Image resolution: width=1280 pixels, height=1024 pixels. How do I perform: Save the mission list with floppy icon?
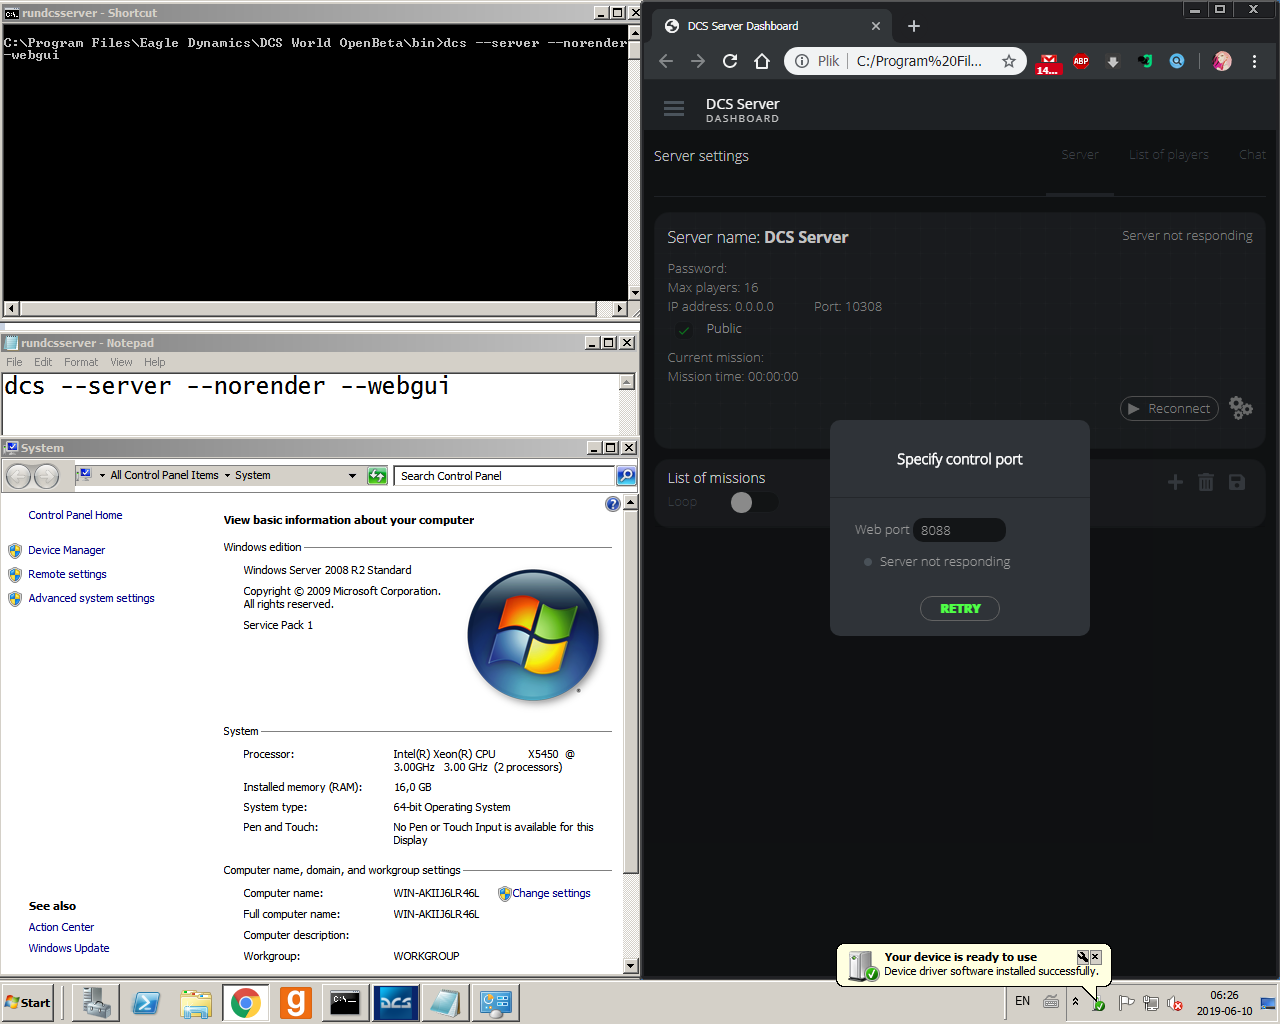[x=1237, y=482]
